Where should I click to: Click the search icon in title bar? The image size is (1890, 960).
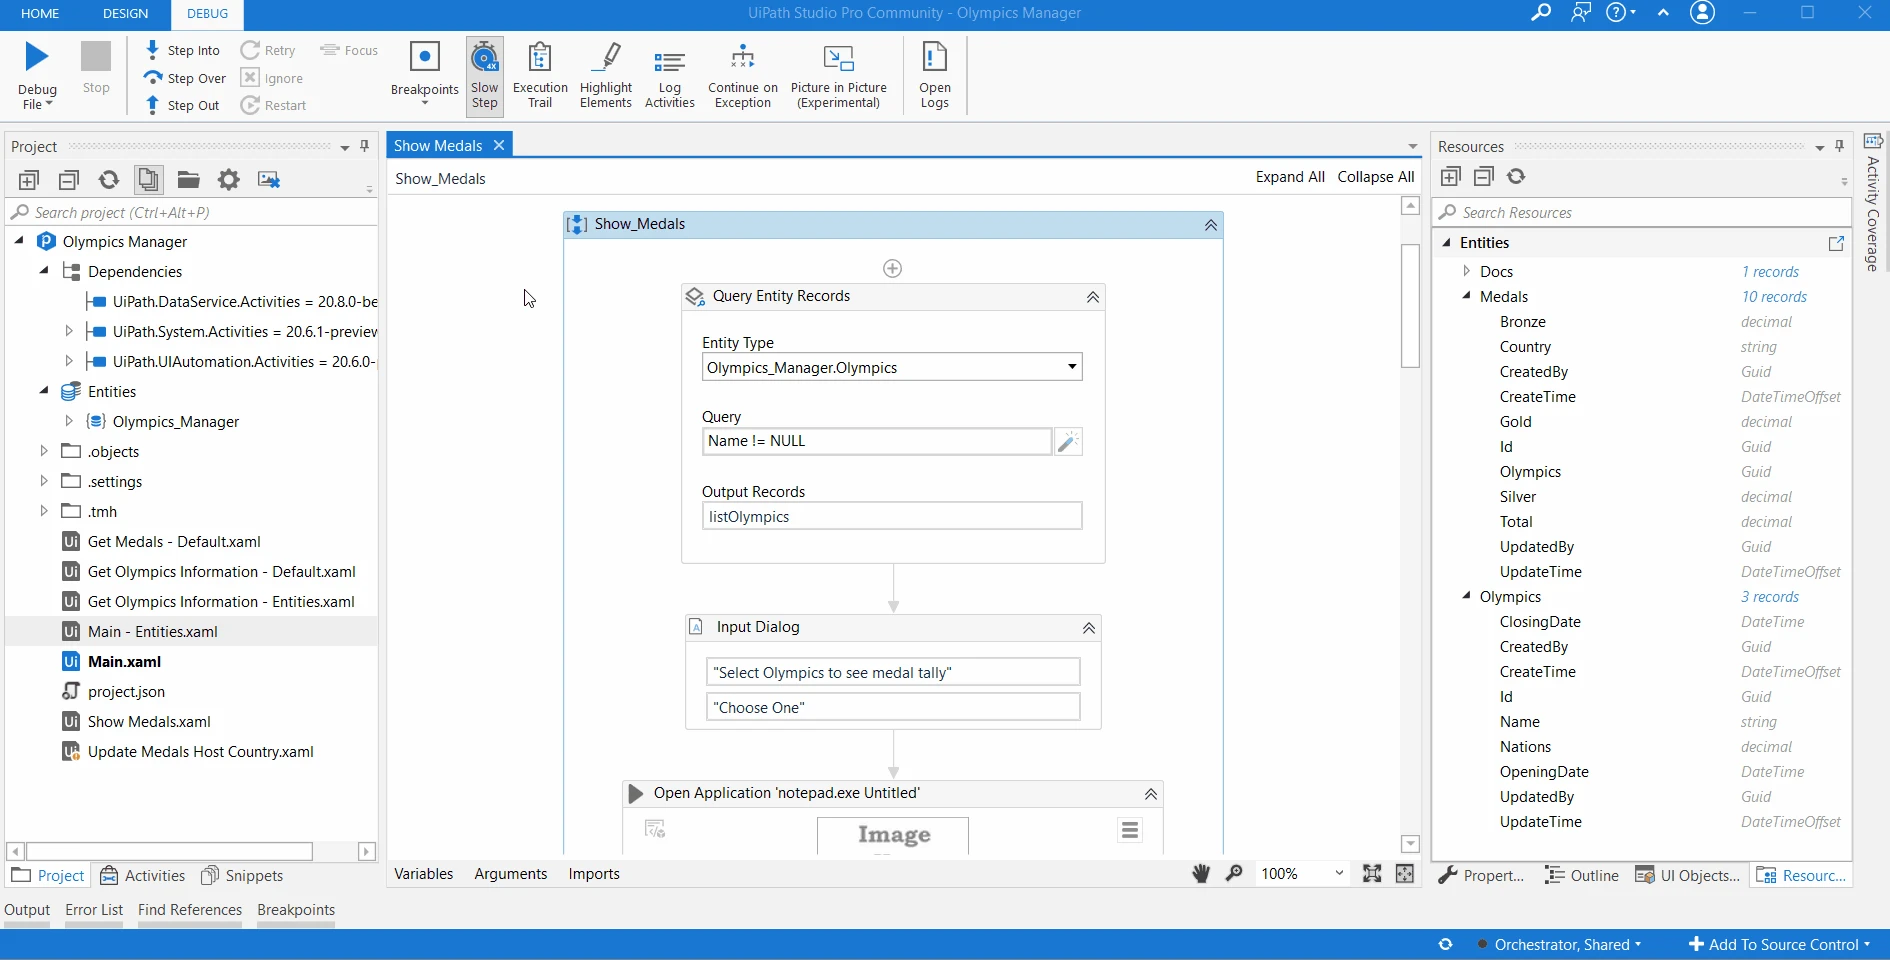[1541, 13]
